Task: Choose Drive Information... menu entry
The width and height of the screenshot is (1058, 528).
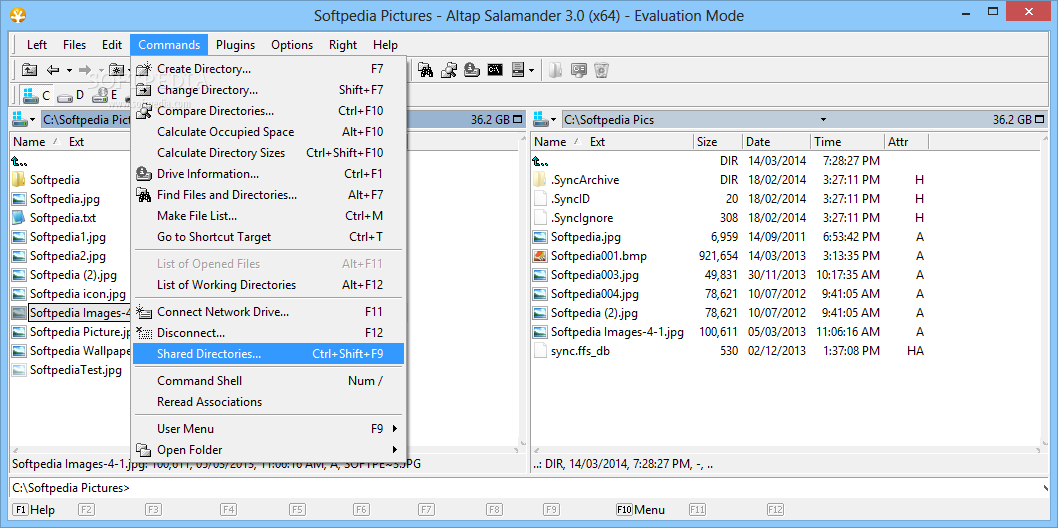Action: 268,173
